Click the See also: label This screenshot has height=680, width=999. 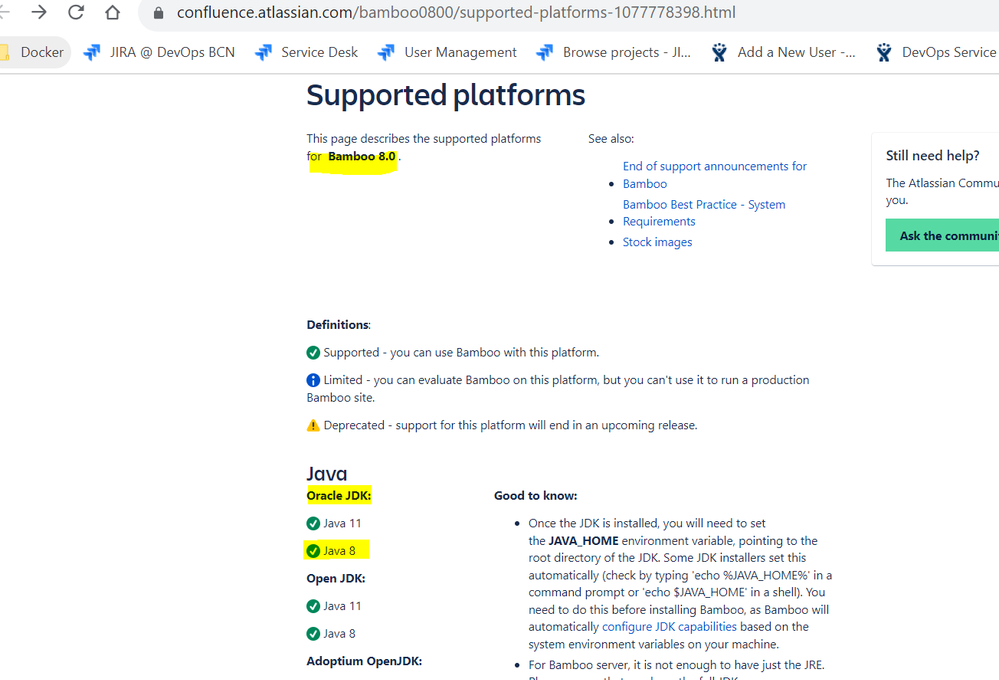coord(610,138)
